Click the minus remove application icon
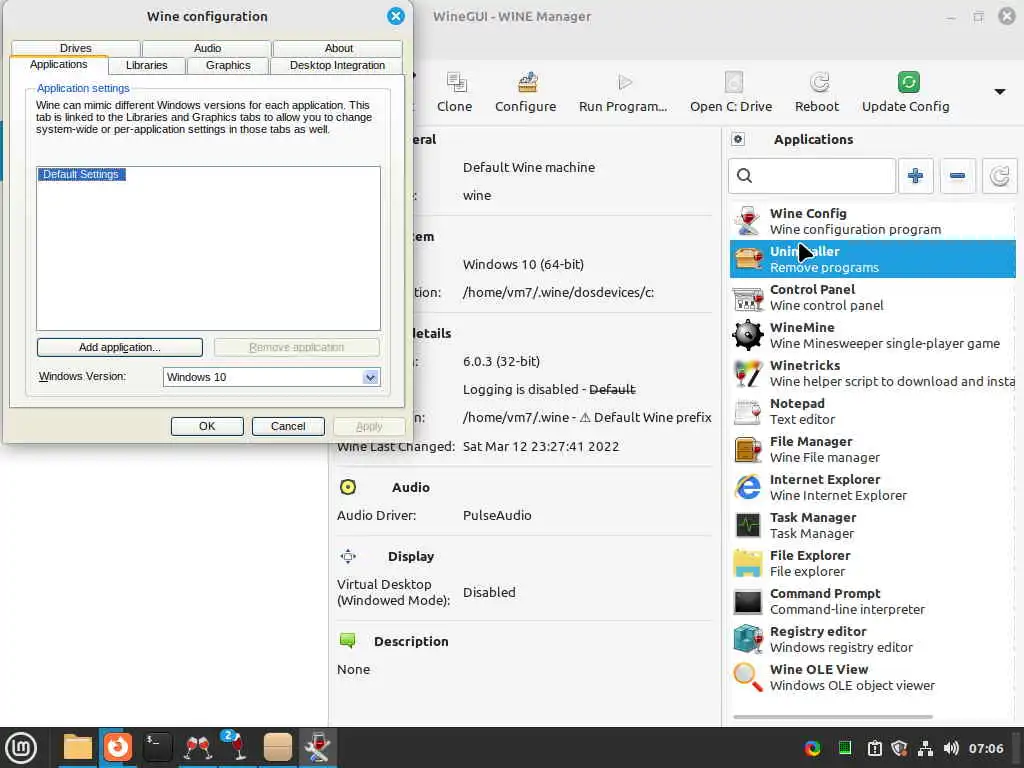This screenshot has width=1024, height=768. pos(957,176)
